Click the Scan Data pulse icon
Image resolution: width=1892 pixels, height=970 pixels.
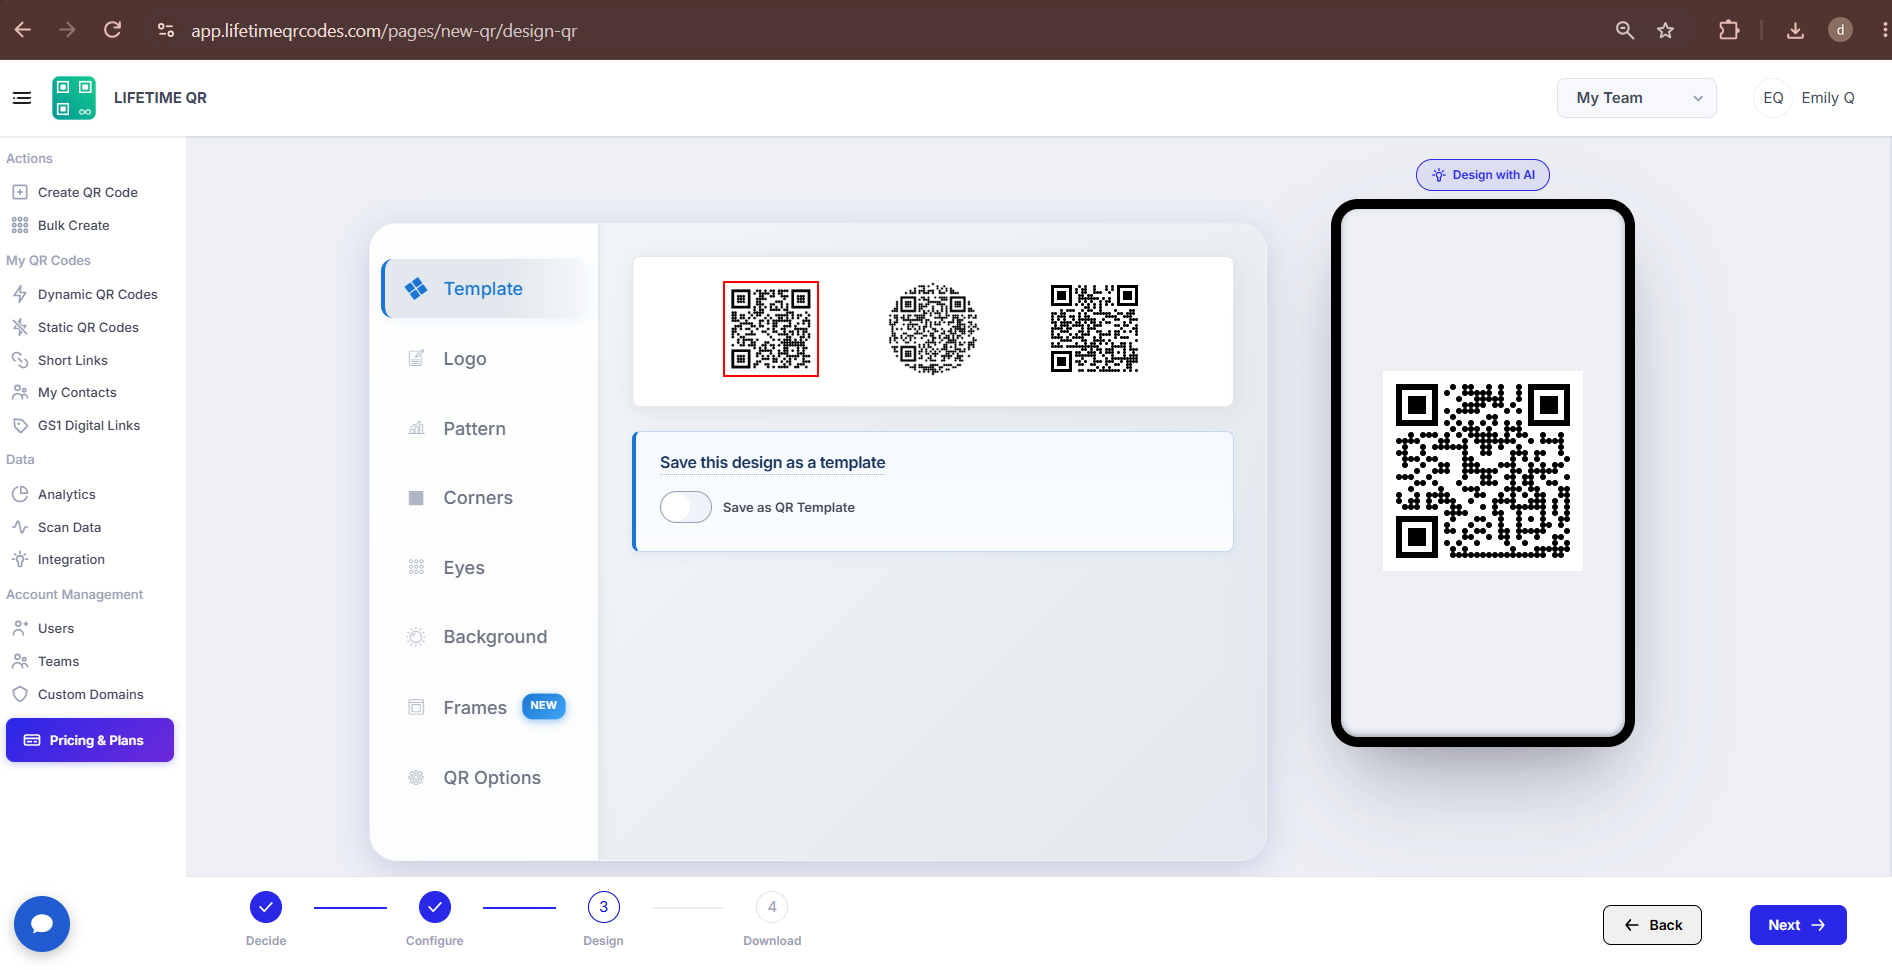(20, 527)
